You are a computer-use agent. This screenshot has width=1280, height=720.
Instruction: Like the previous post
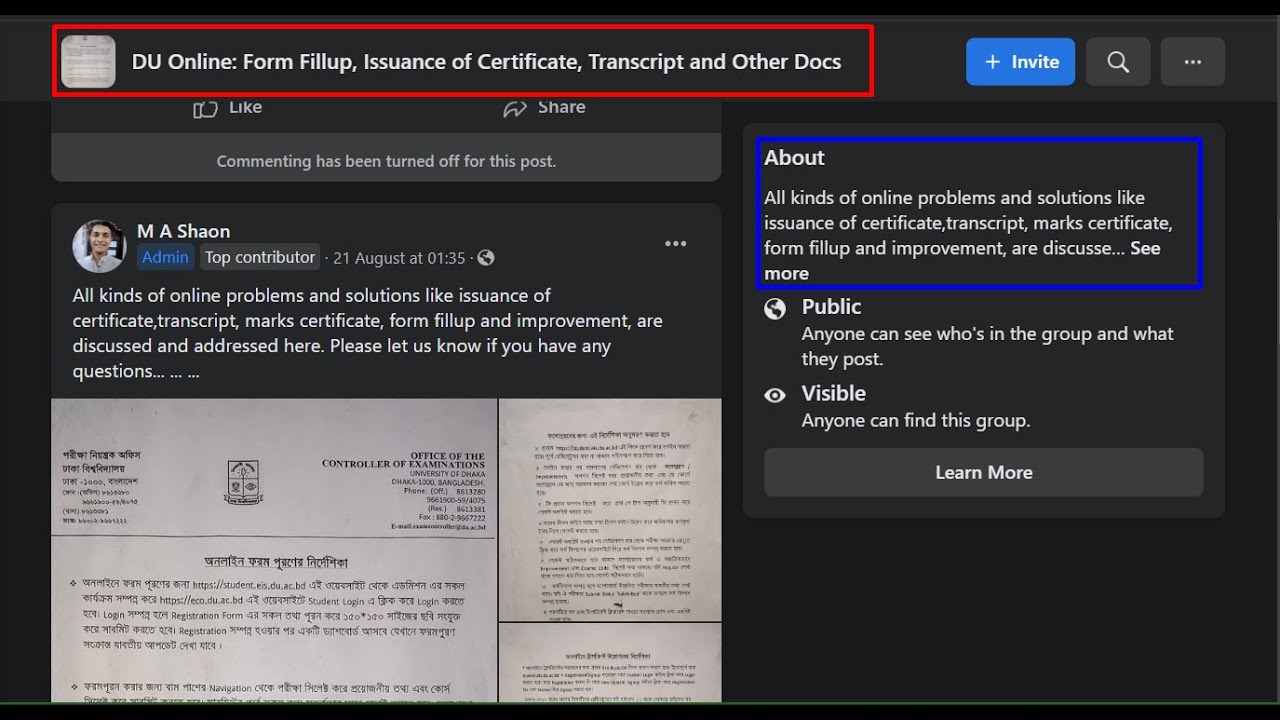pos(228,108)
